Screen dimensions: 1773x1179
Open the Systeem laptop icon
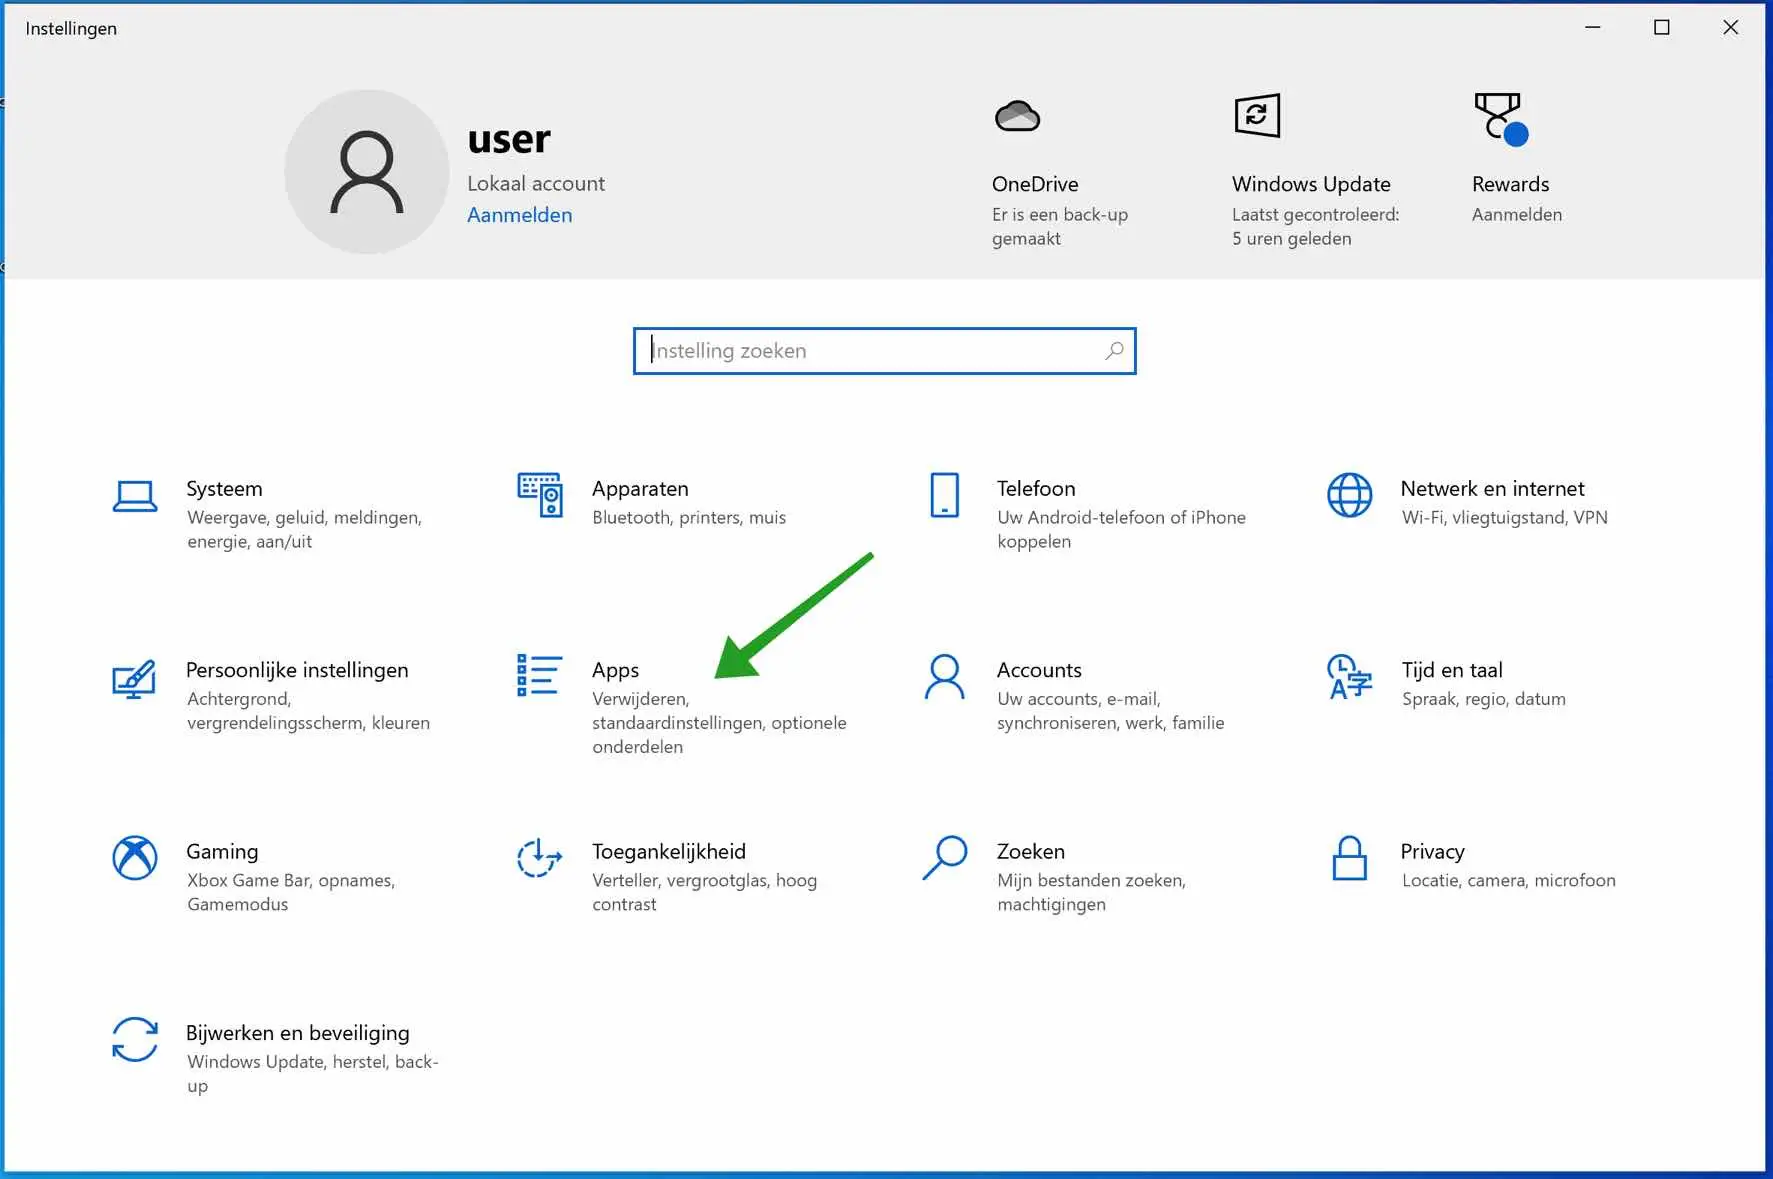click(x=134, y=496)
